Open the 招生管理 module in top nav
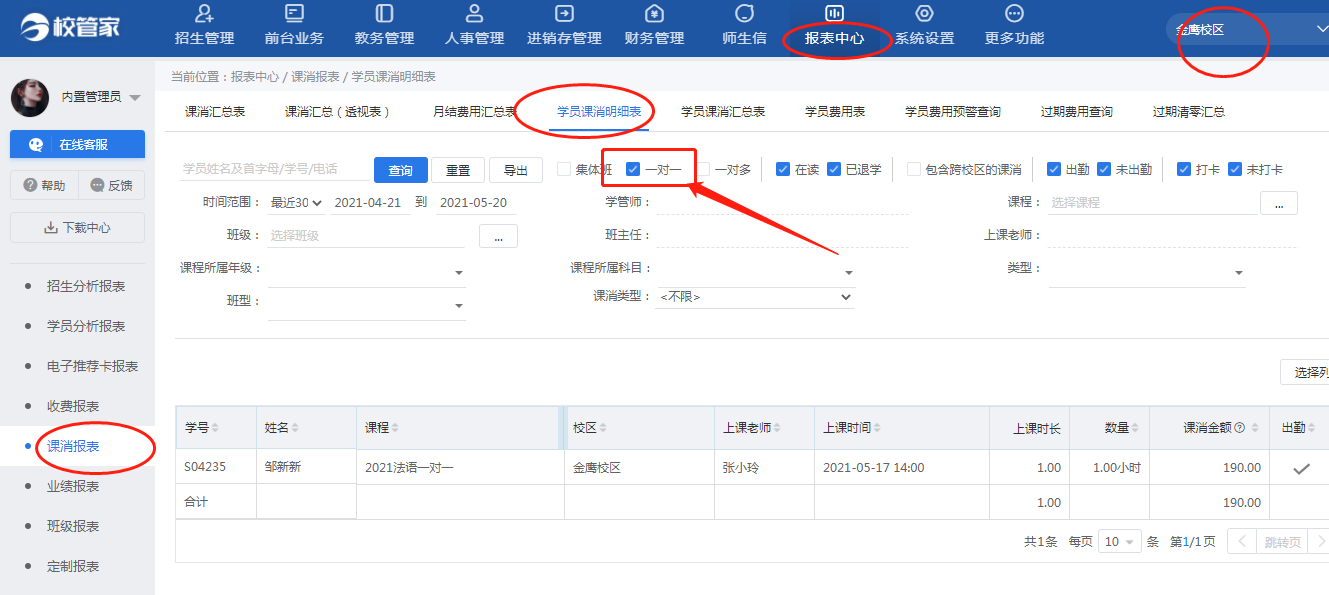This screenshot has height=595, width=1329. [204, 26]
